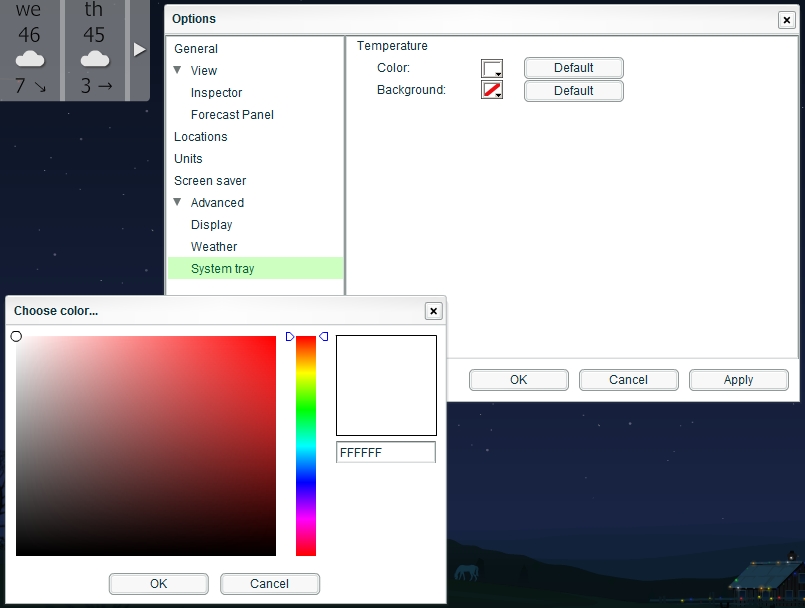Open the Temperature Background color swatch
The width and height of the screenshot is (805, 608).
(x=492, y=90)
